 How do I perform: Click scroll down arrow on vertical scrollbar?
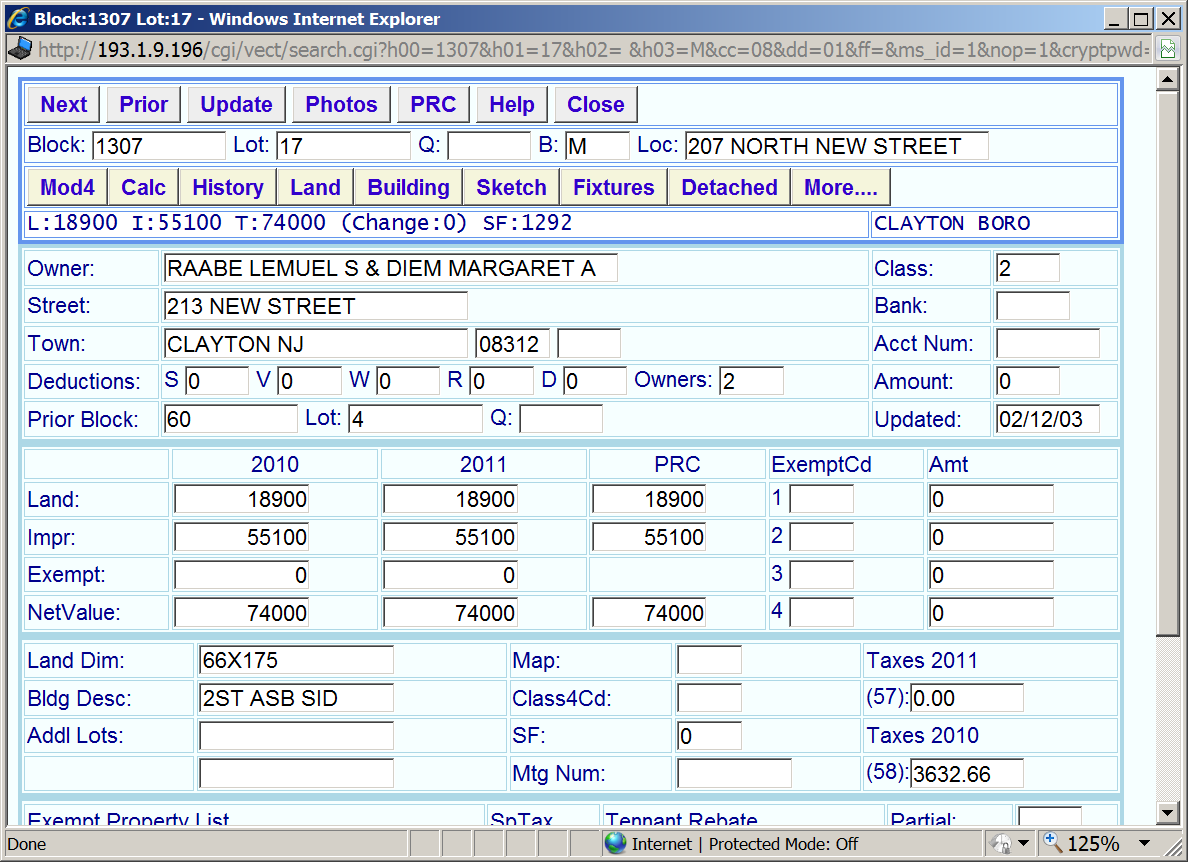tap(1167, 812)
